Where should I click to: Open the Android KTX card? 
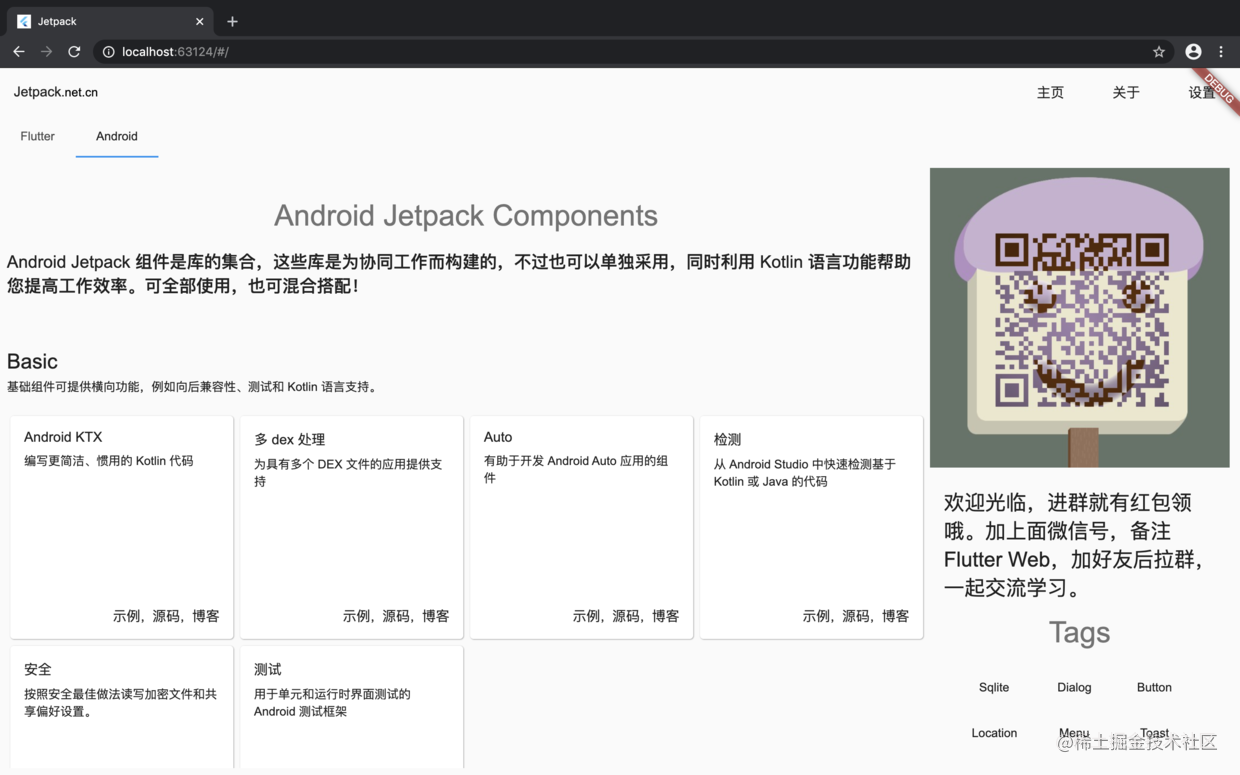pyautogui.click(x=122, y=527)
